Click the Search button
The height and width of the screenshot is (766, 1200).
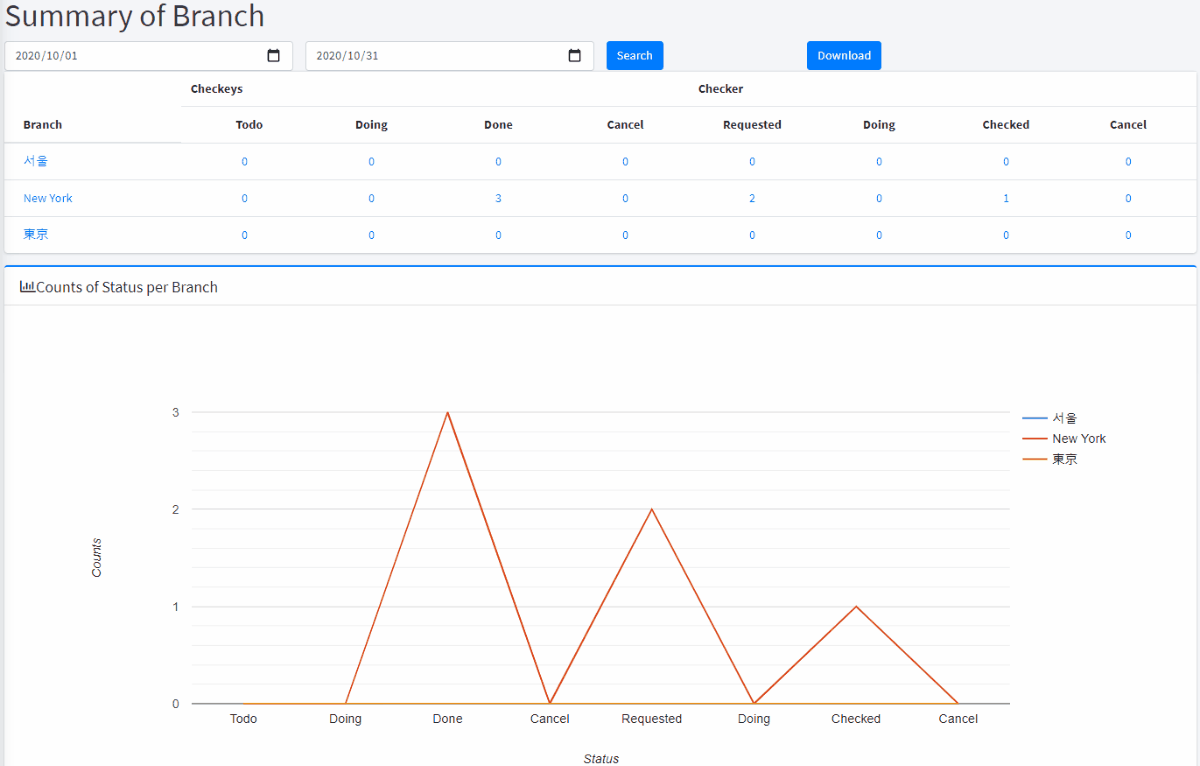[634, 56]
